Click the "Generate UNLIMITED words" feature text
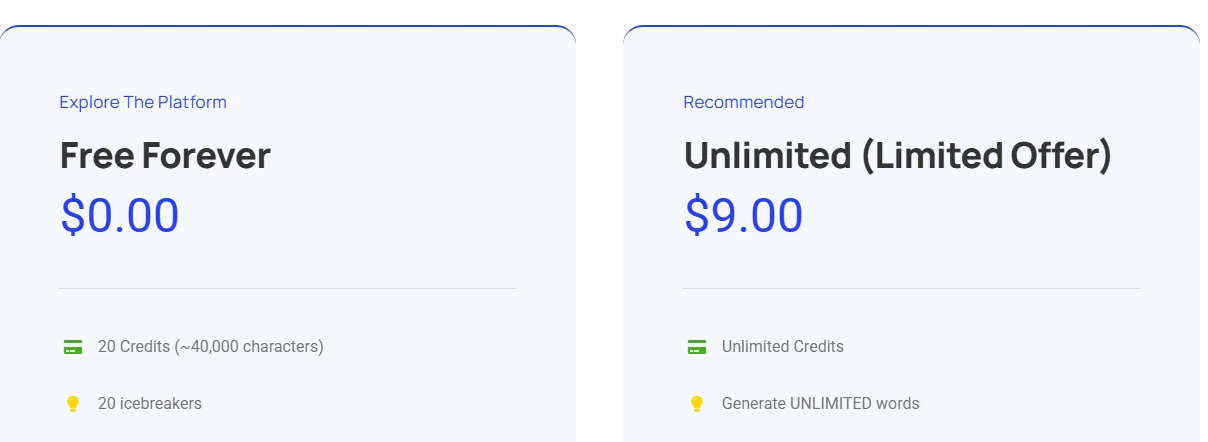Viewport: 1208px width, 442px height. click(820, 404)
